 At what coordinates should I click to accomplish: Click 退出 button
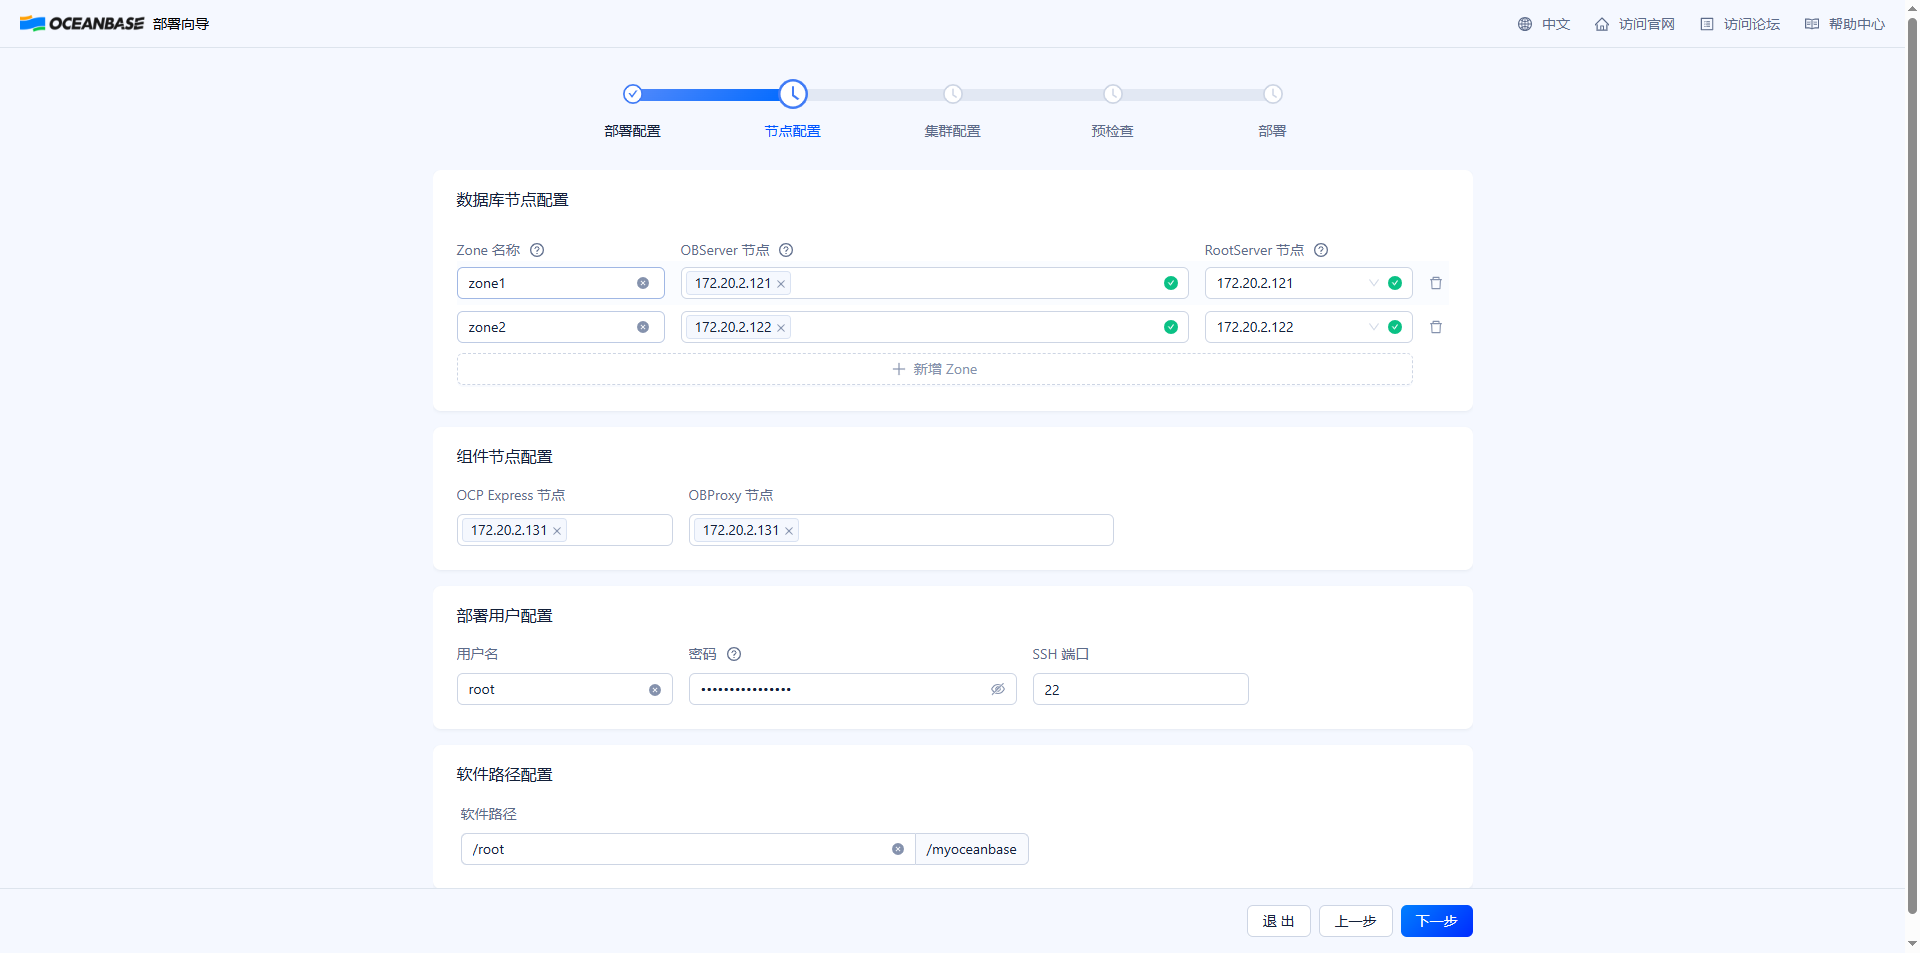coord(1279,921)
